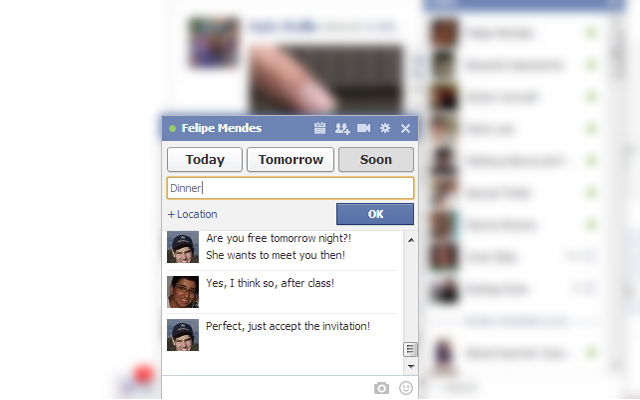Click the chat message input box

(267, 388)
